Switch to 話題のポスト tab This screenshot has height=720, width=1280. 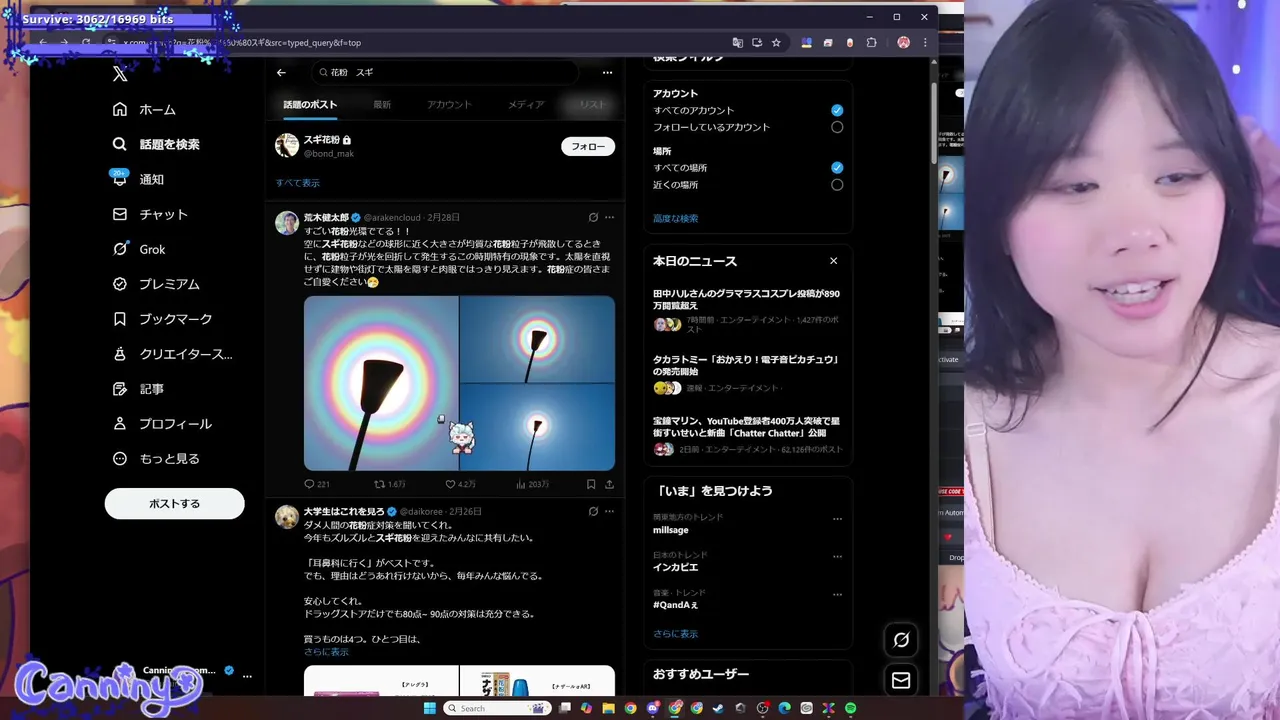pyautogui.click(x=310, y=104)
